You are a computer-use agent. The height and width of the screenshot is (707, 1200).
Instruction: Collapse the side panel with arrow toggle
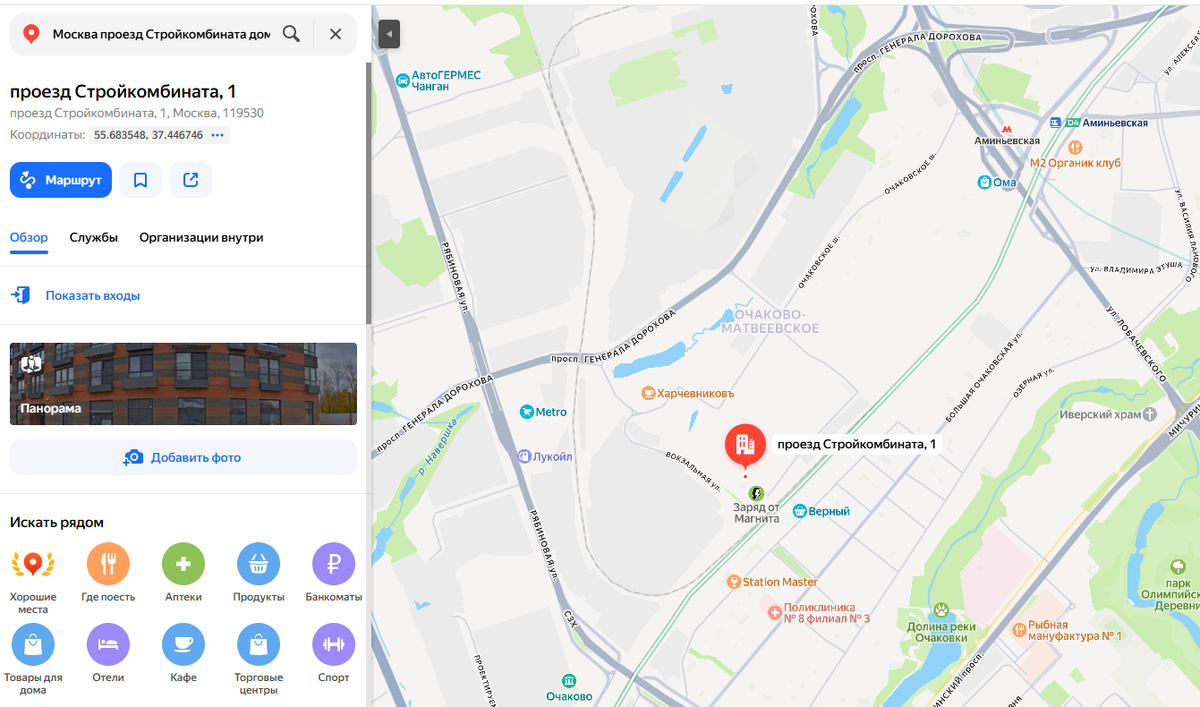point(389,33)
